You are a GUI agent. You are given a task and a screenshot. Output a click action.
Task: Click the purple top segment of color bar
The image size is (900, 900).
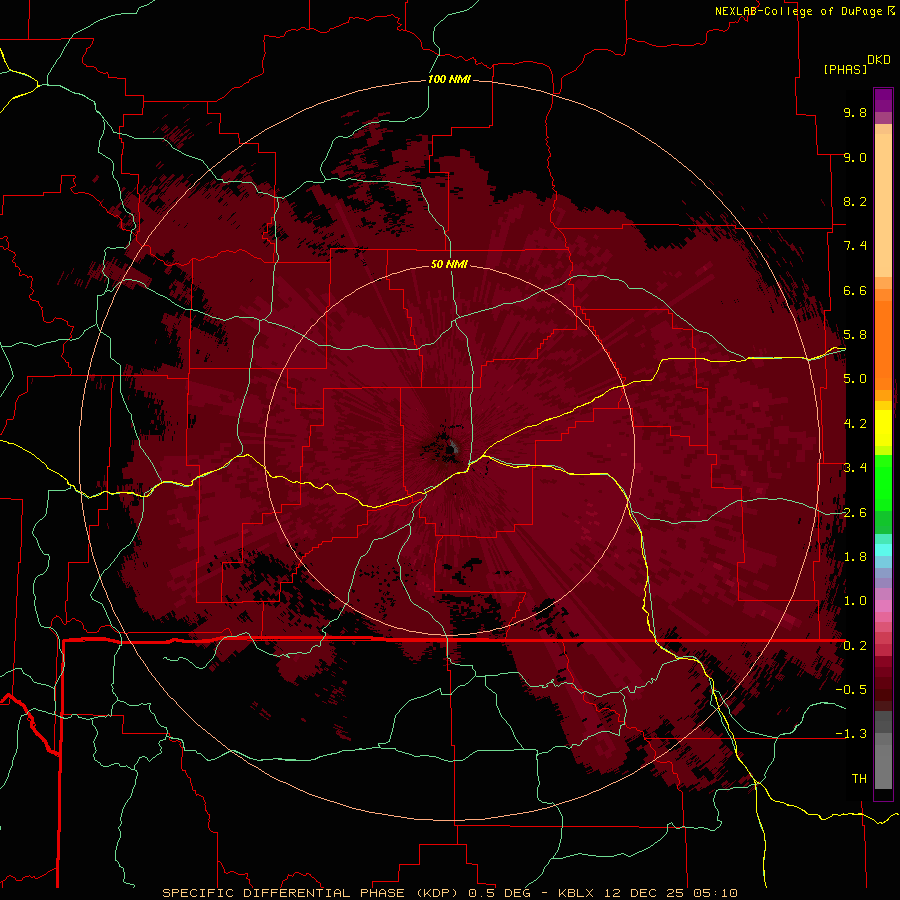point(883,100)
